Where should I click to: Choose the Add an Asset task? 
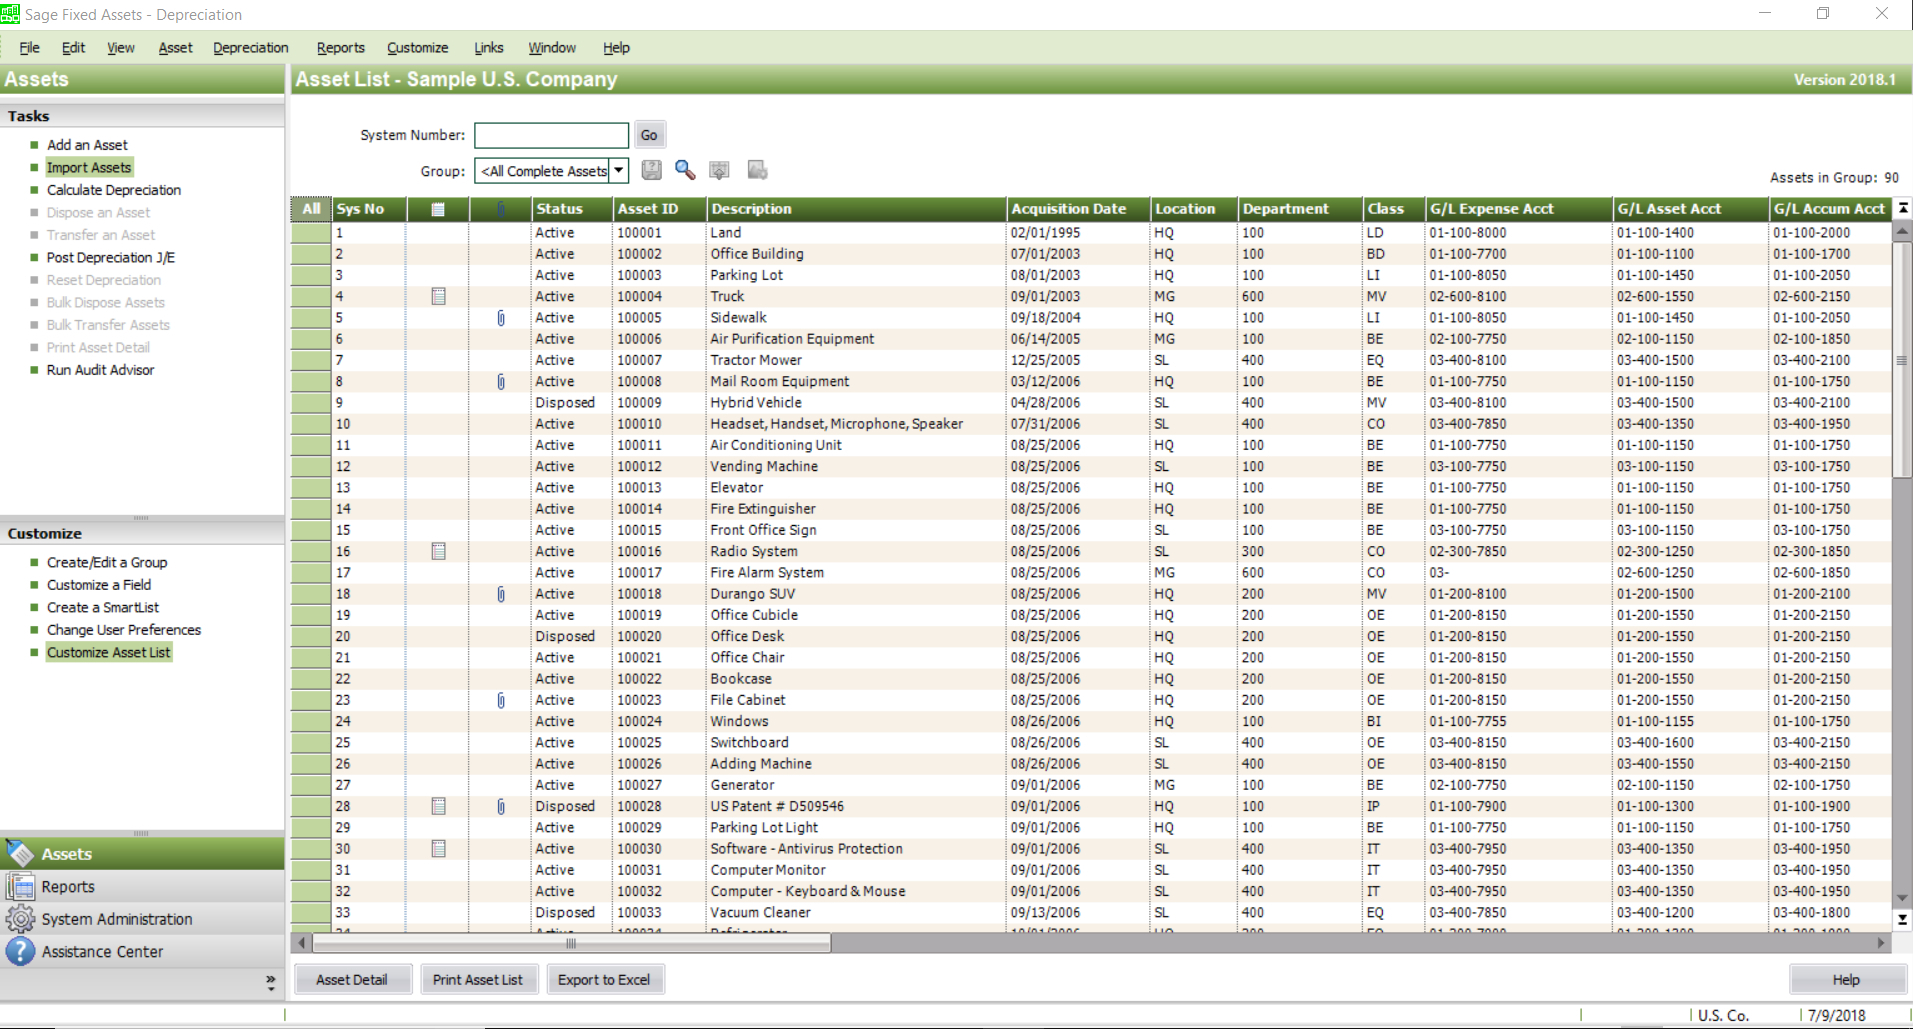coord(87,145)
